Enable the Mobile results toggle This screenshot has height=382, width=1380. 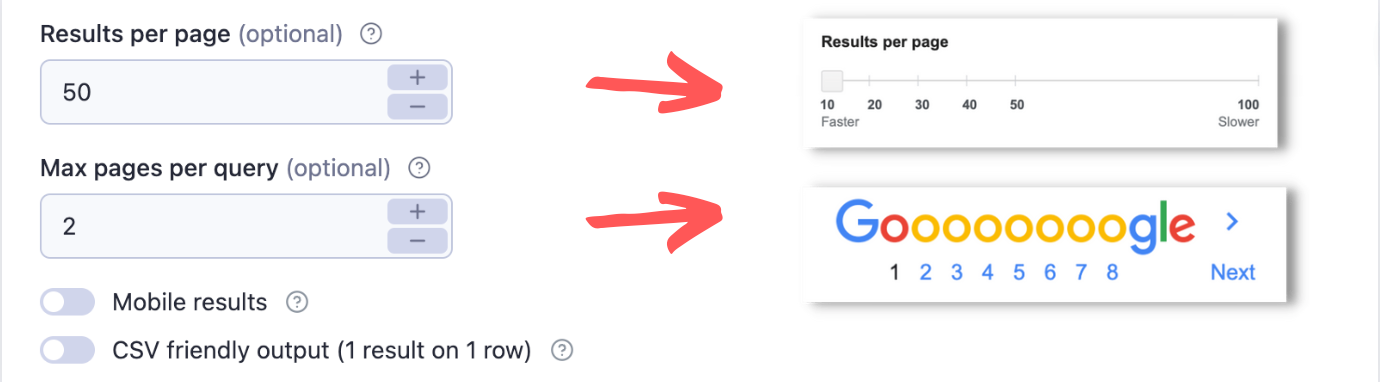pyautogui.click(x=68, y=302)
